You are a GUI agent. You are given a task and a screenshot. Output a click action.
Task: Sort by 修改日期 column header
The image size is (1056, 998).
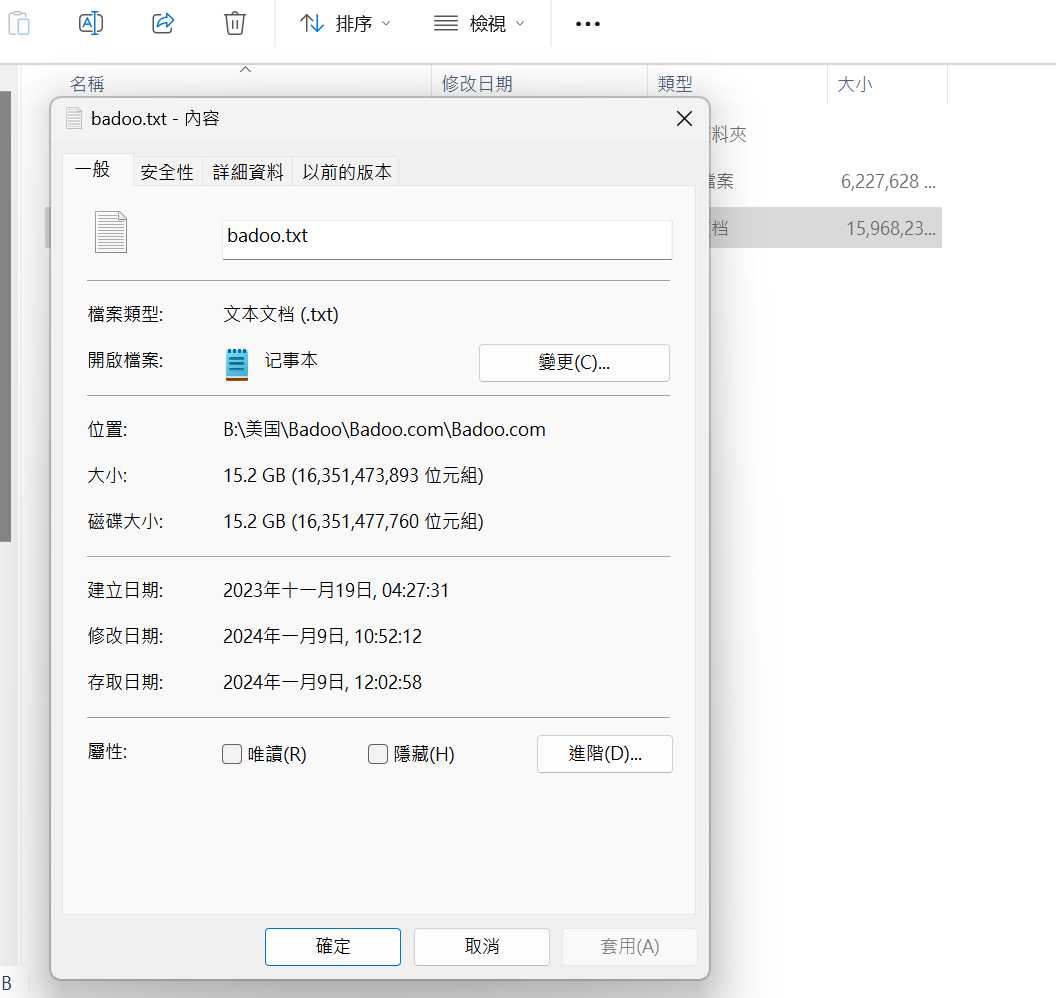477,84
